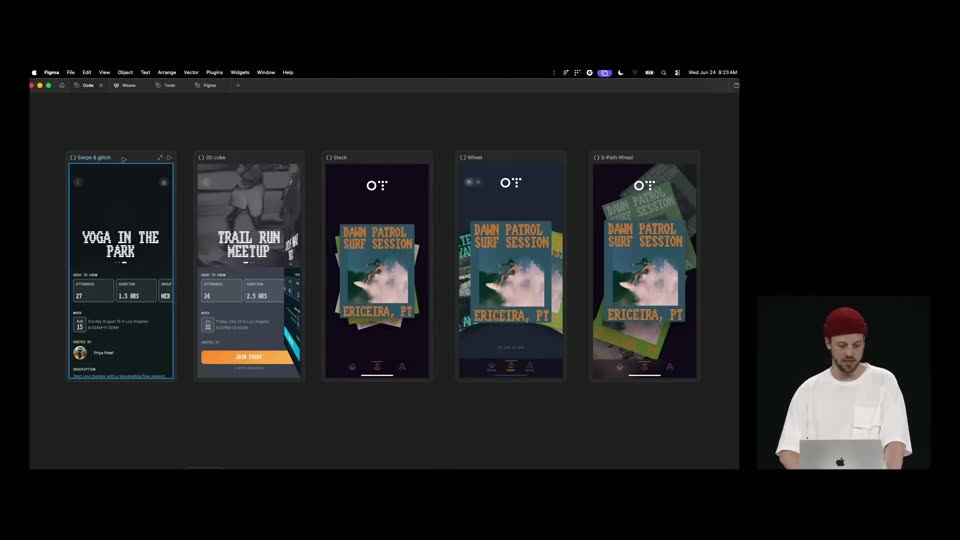
Task: Click the Attendees 24 card
Action: 221,291
